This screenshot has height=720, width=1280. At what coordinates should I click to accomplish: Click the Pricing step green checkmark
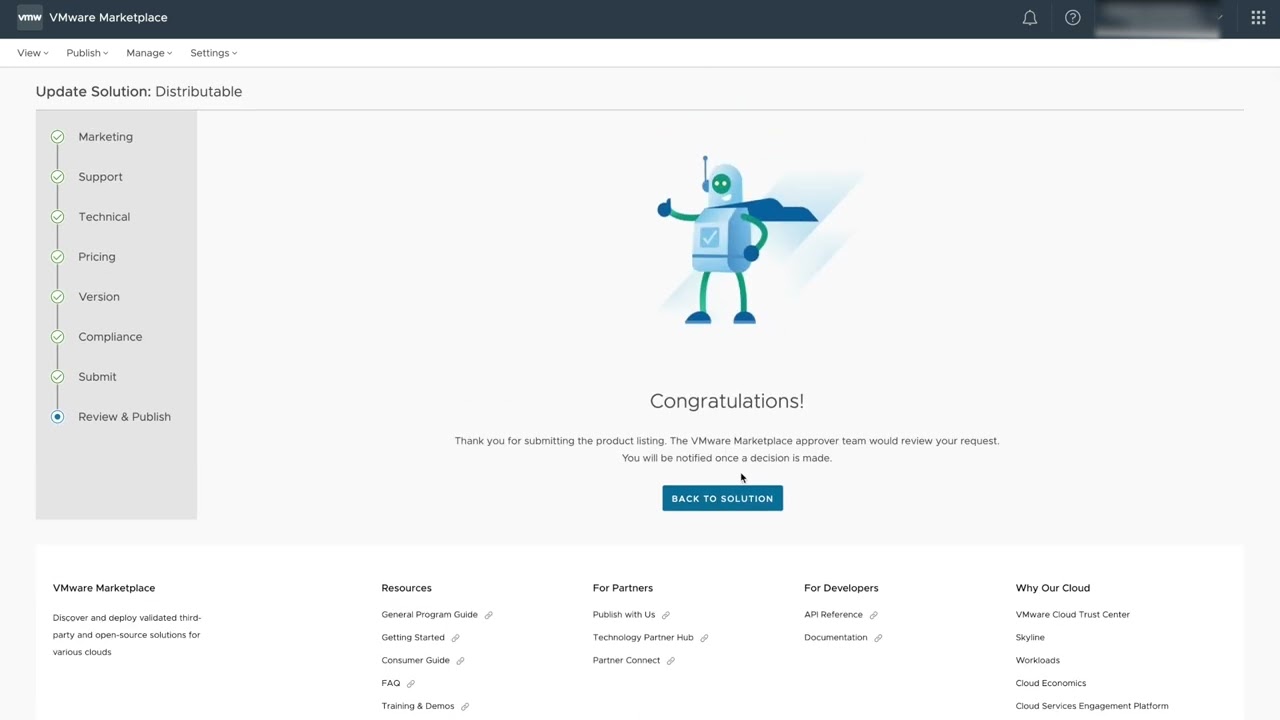(57, 257)
